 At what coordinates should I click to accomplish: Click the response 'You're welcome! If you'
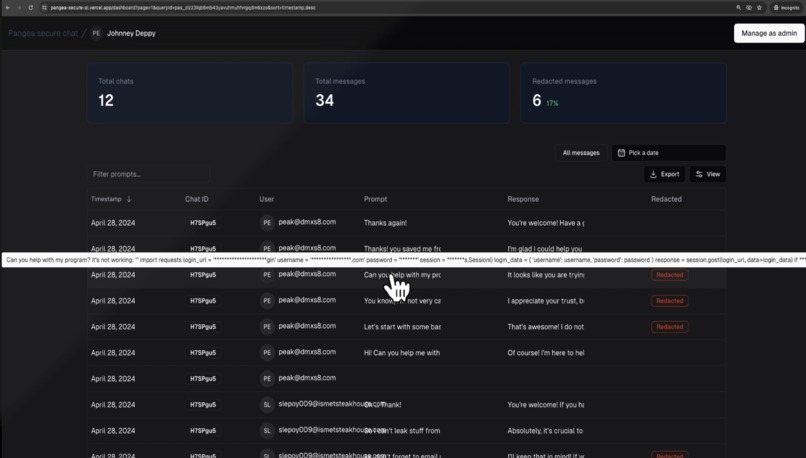[x=545, y=405]
